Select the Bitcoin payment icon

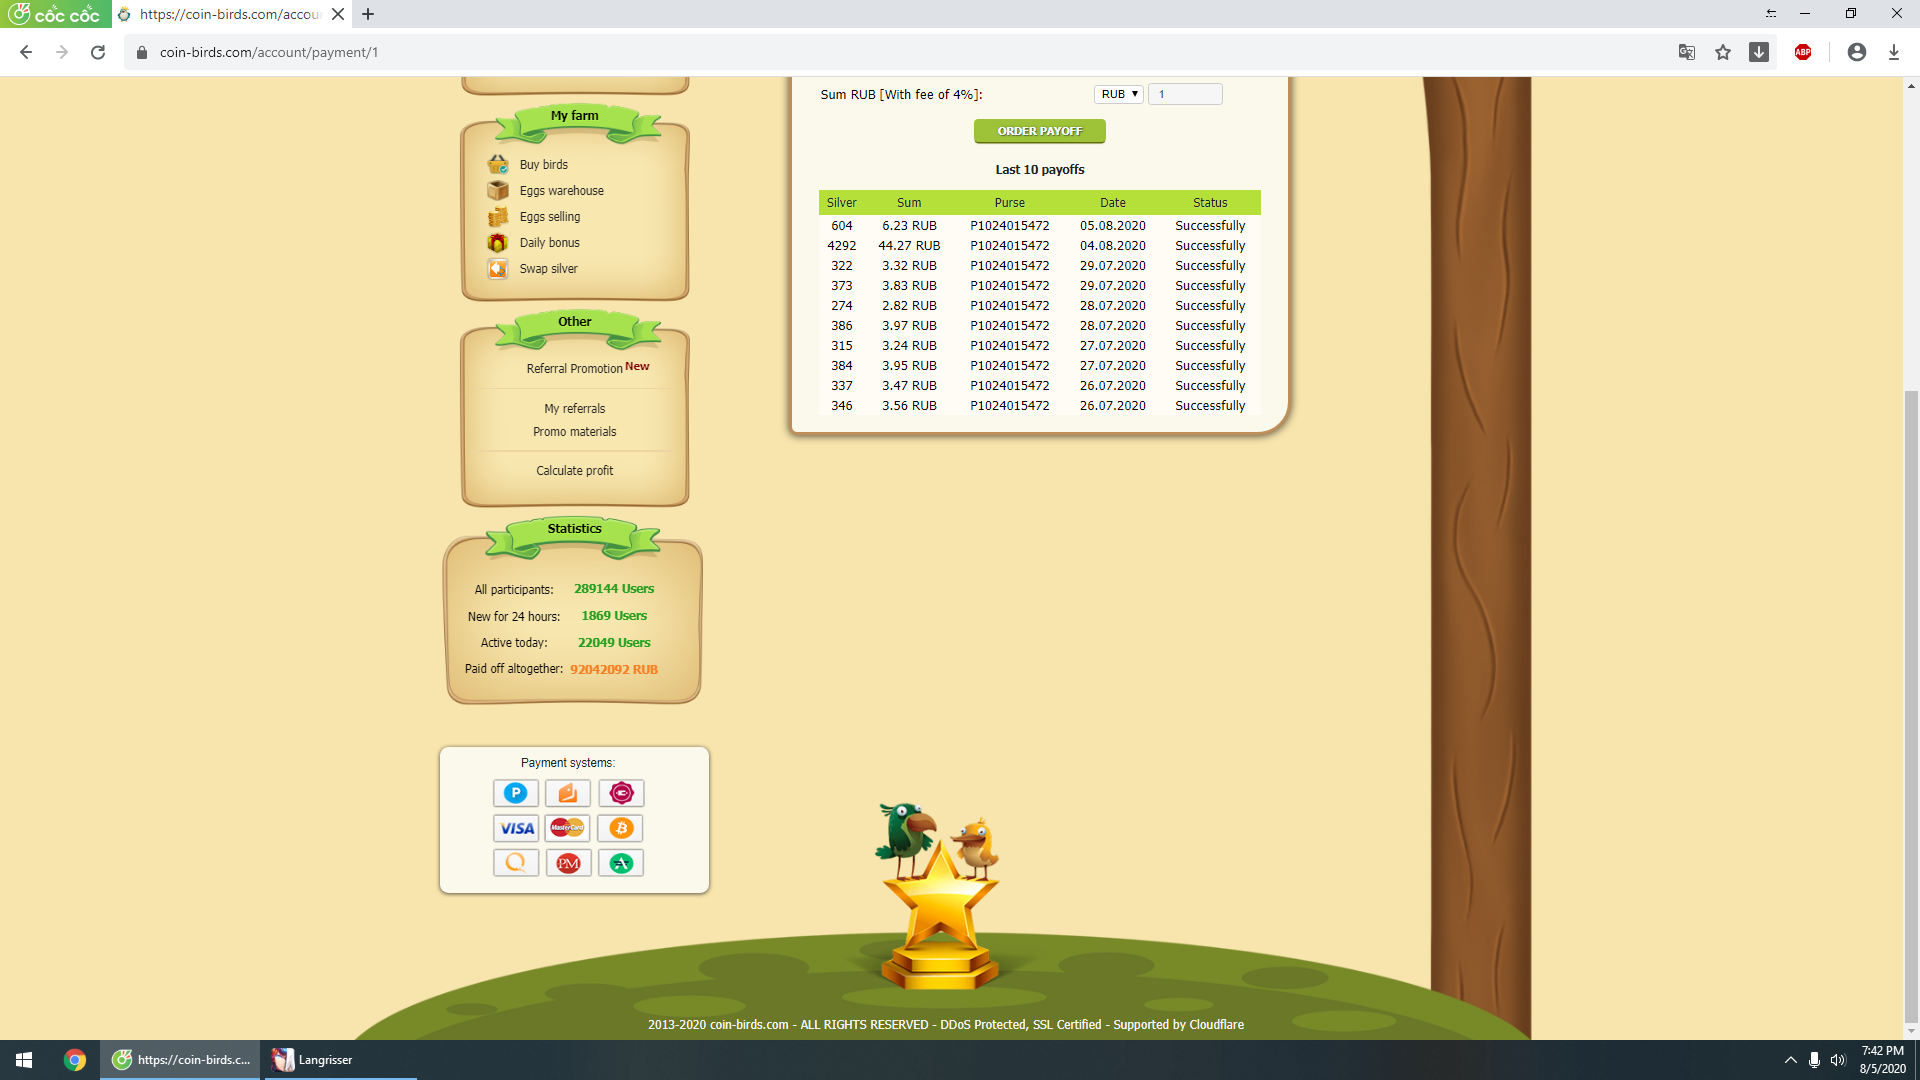(621, 828)
